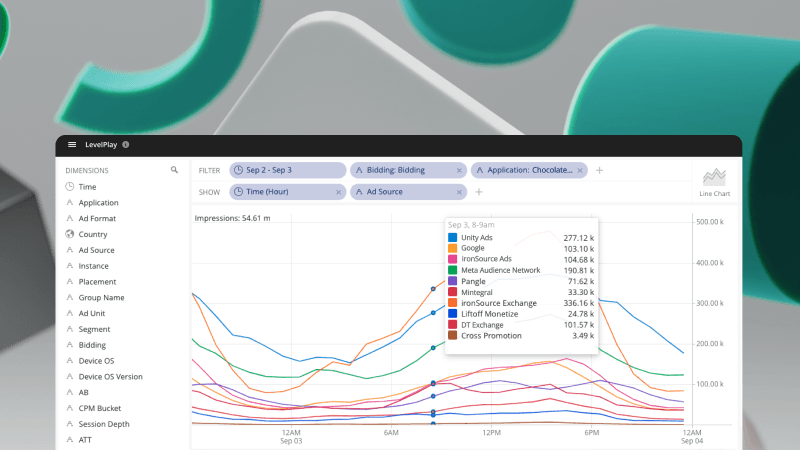The image size is (800, 450).
Task: Open the Time (Hour) breakdown selector
Action: point(282,192)
